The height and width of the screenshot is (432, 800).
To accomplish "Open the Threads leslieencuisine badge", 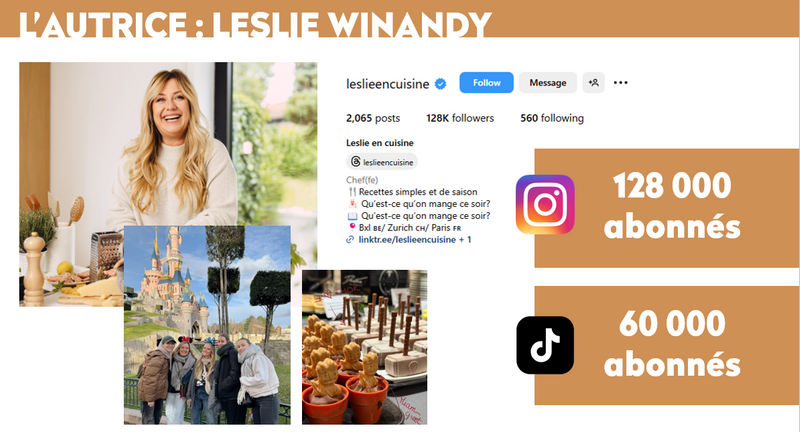I will click(382, 162).
